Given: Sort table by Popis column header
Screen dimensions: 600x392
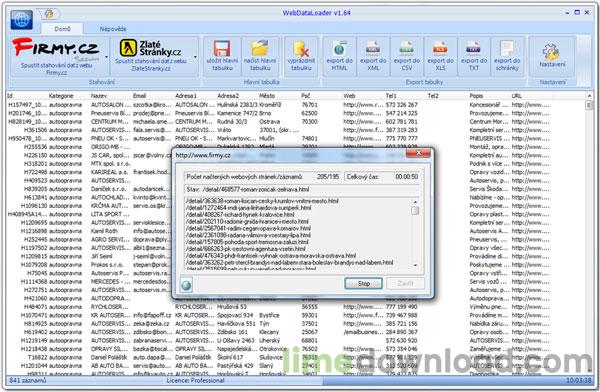Looking at the screenshot, I should pyautogui.click(x=490, y=96).
